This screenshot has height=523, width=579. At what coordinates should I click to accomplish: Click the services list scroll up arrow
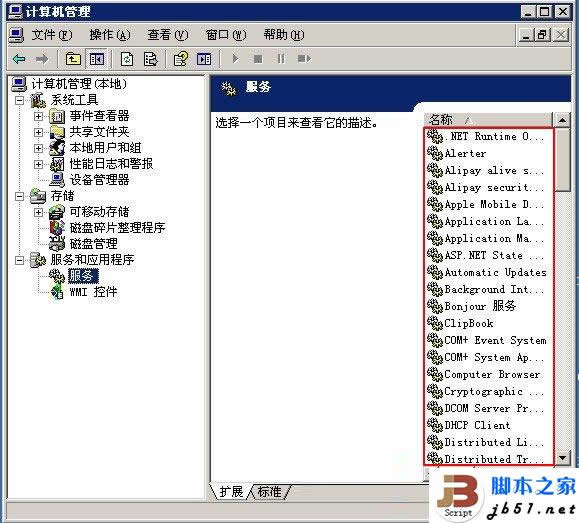click(x=562, y=120)
